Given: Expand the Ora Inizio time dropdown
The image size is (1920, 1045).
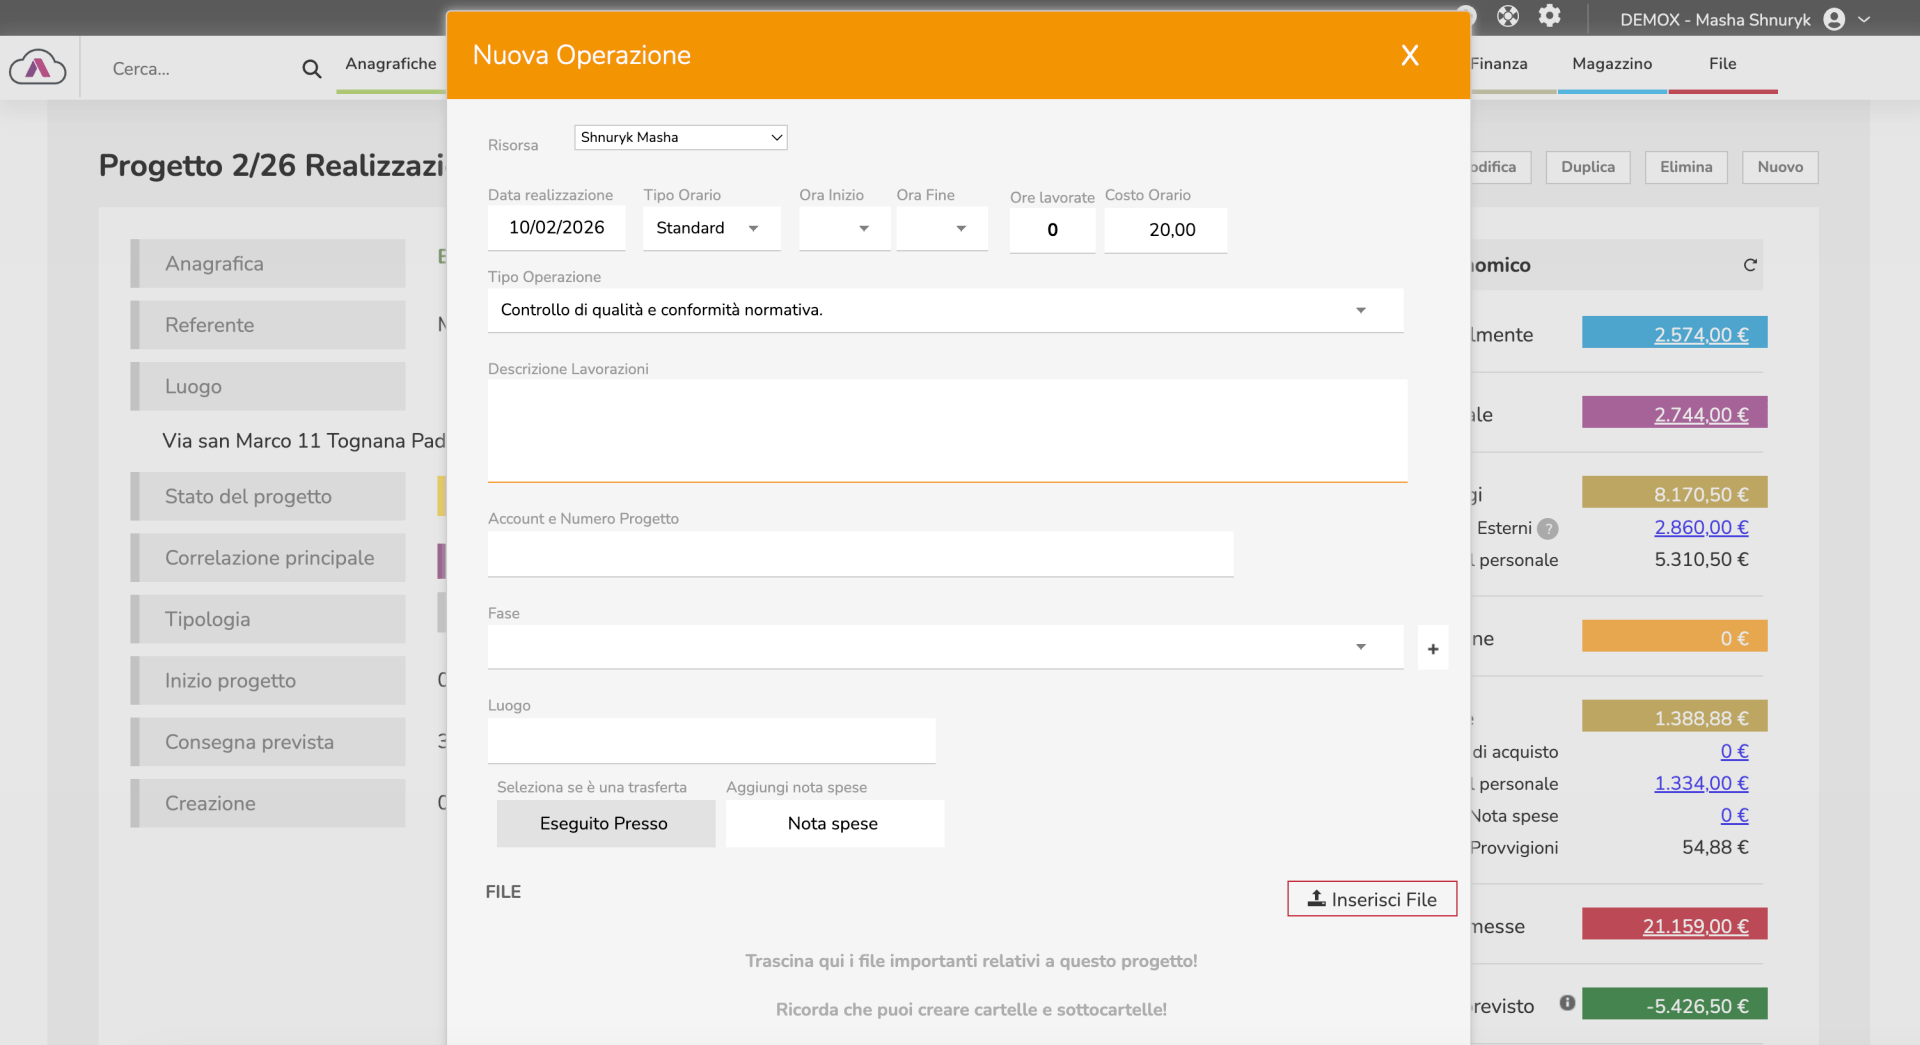Looking at the screenshot, I should click(844, 228).
